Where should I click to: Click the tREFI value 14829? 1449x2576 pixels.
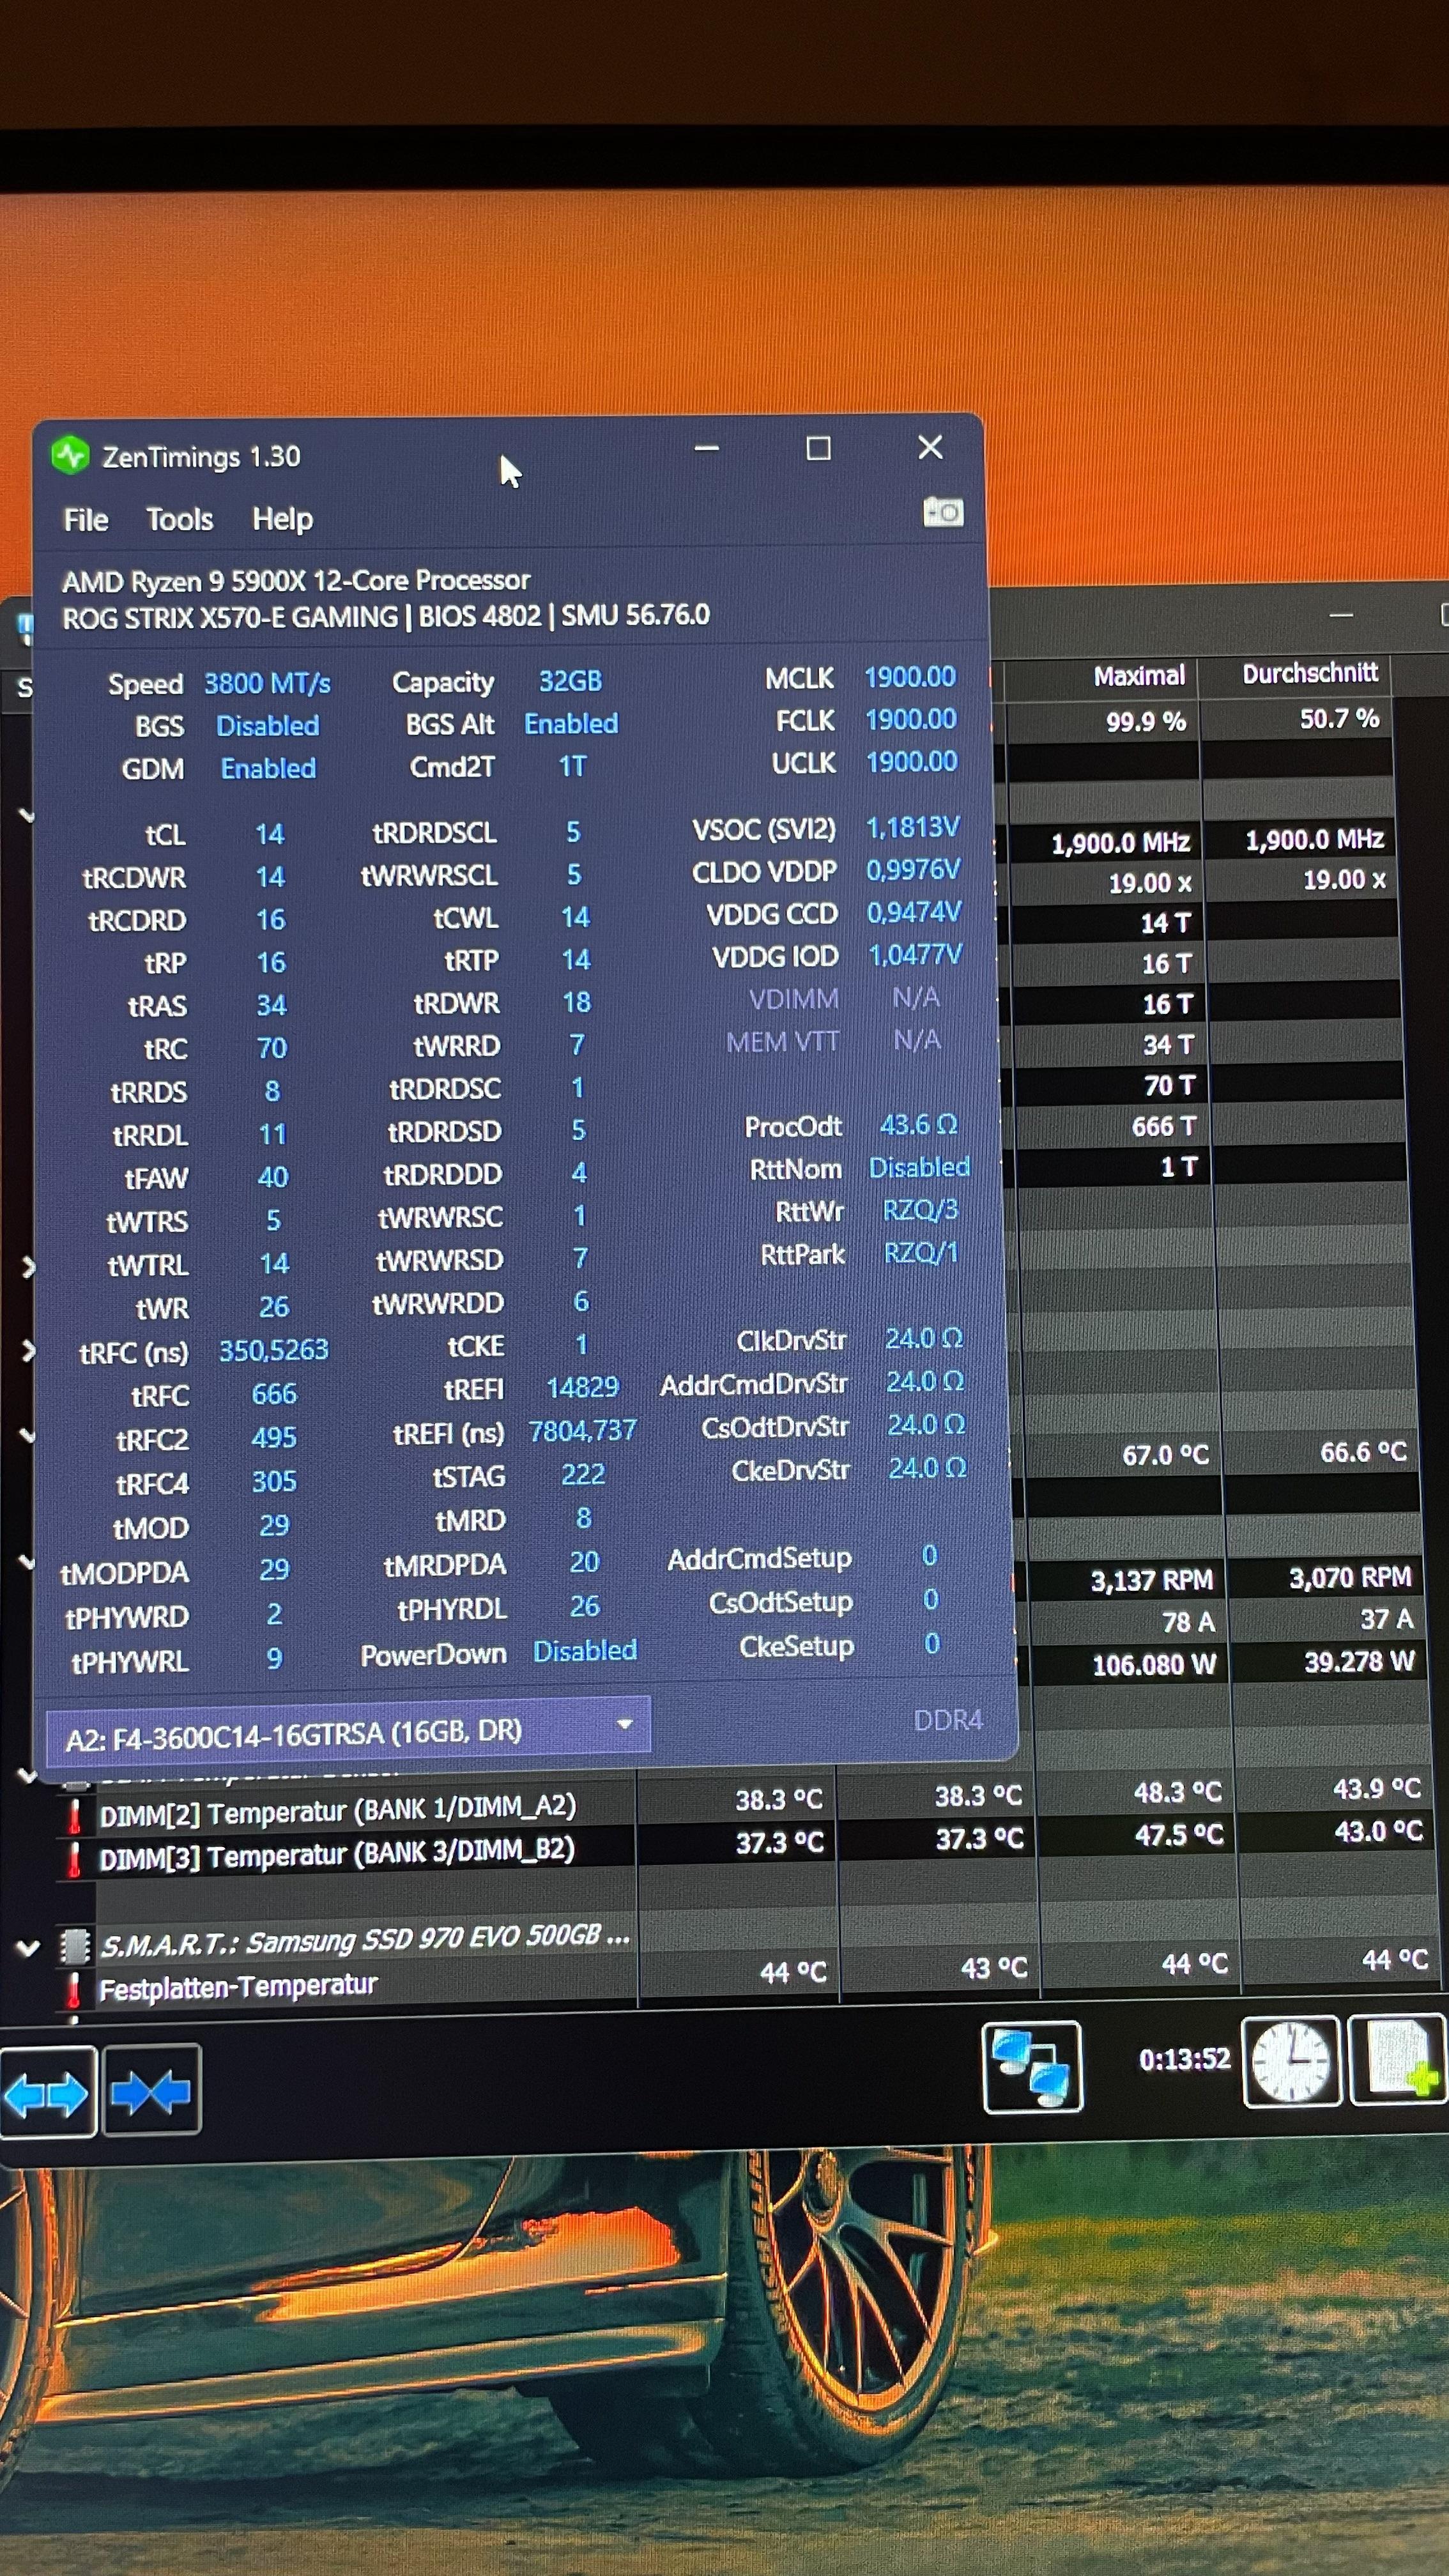click(x=582, y=1387)
